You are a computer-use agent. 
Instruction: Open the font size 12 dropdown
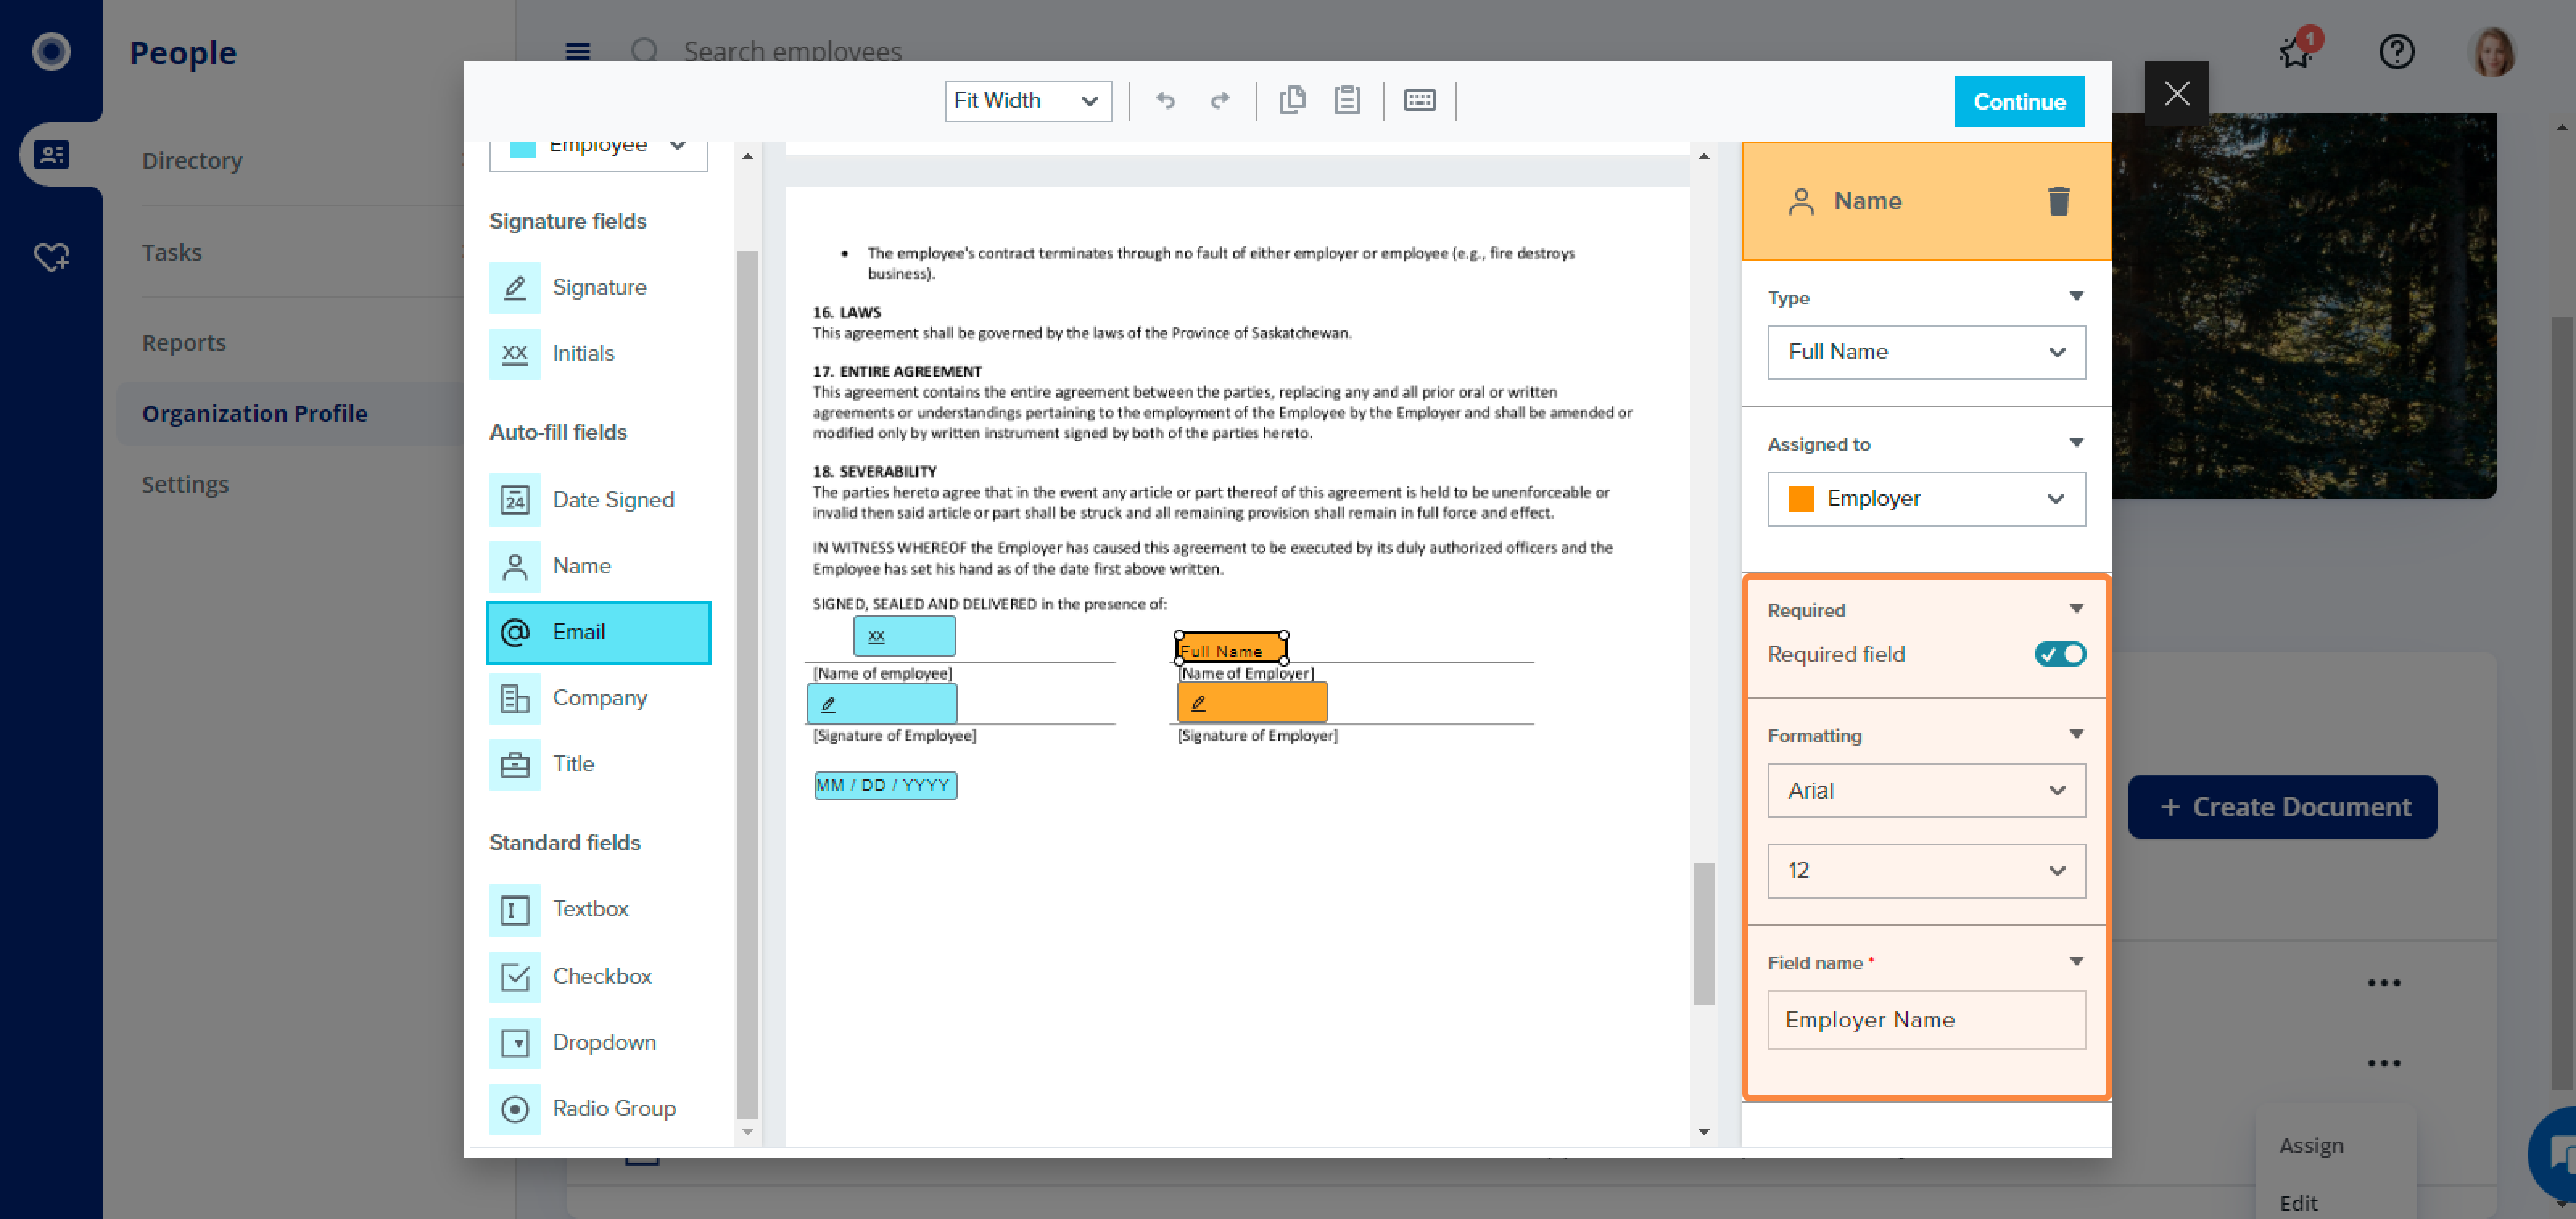click(1926, 871)
